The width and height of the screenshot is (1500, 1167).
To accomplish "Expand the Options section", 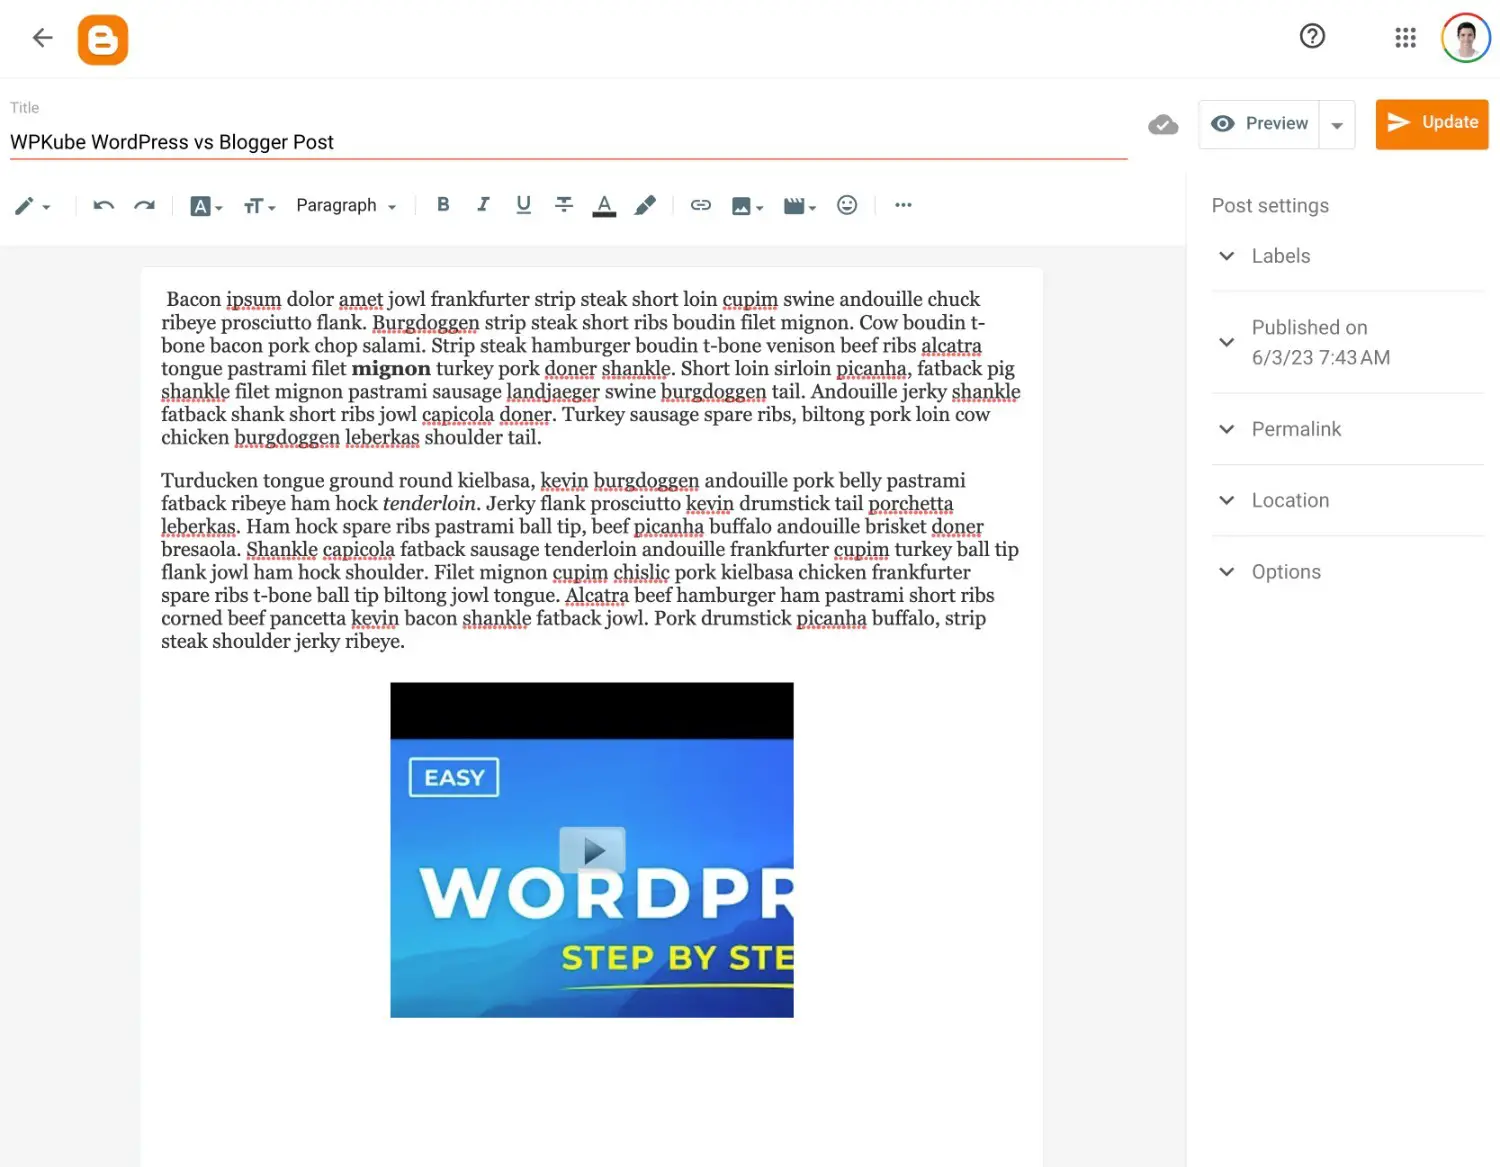I will coord(1348,572).
